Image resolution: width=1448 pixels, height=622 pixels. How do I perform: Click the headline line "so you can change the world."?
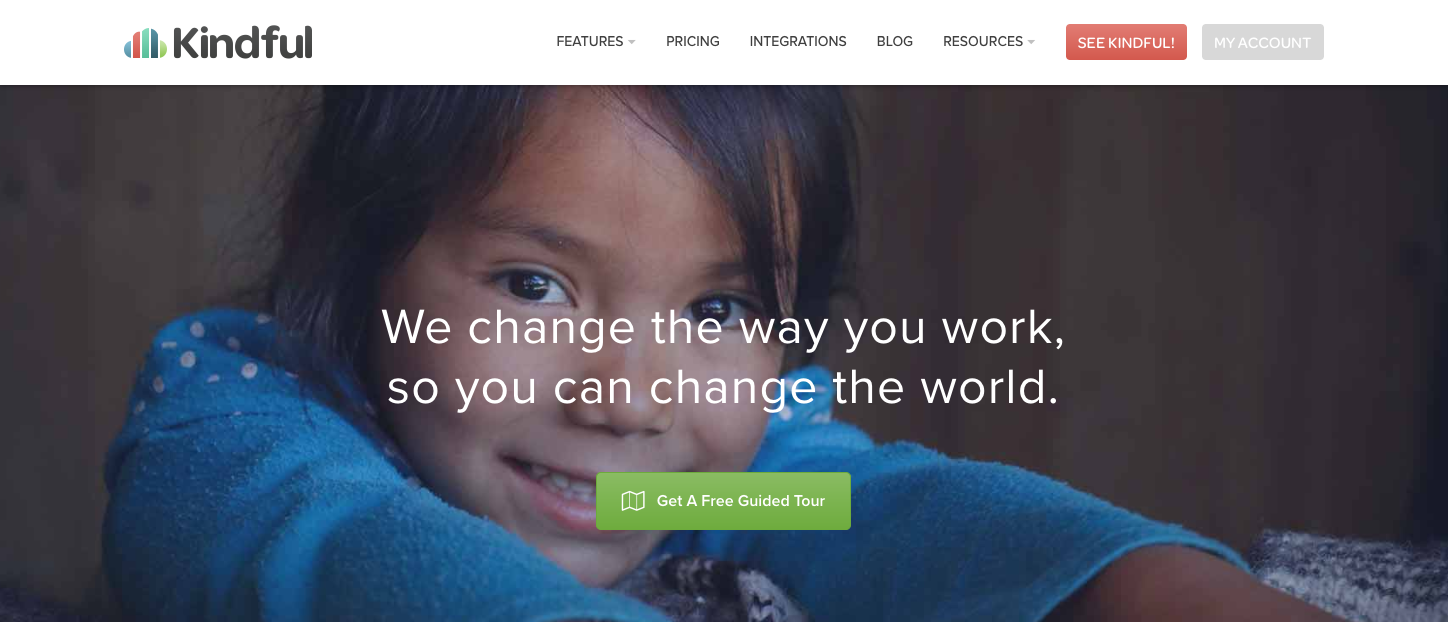pyautogui.click(x=723, y=388)
